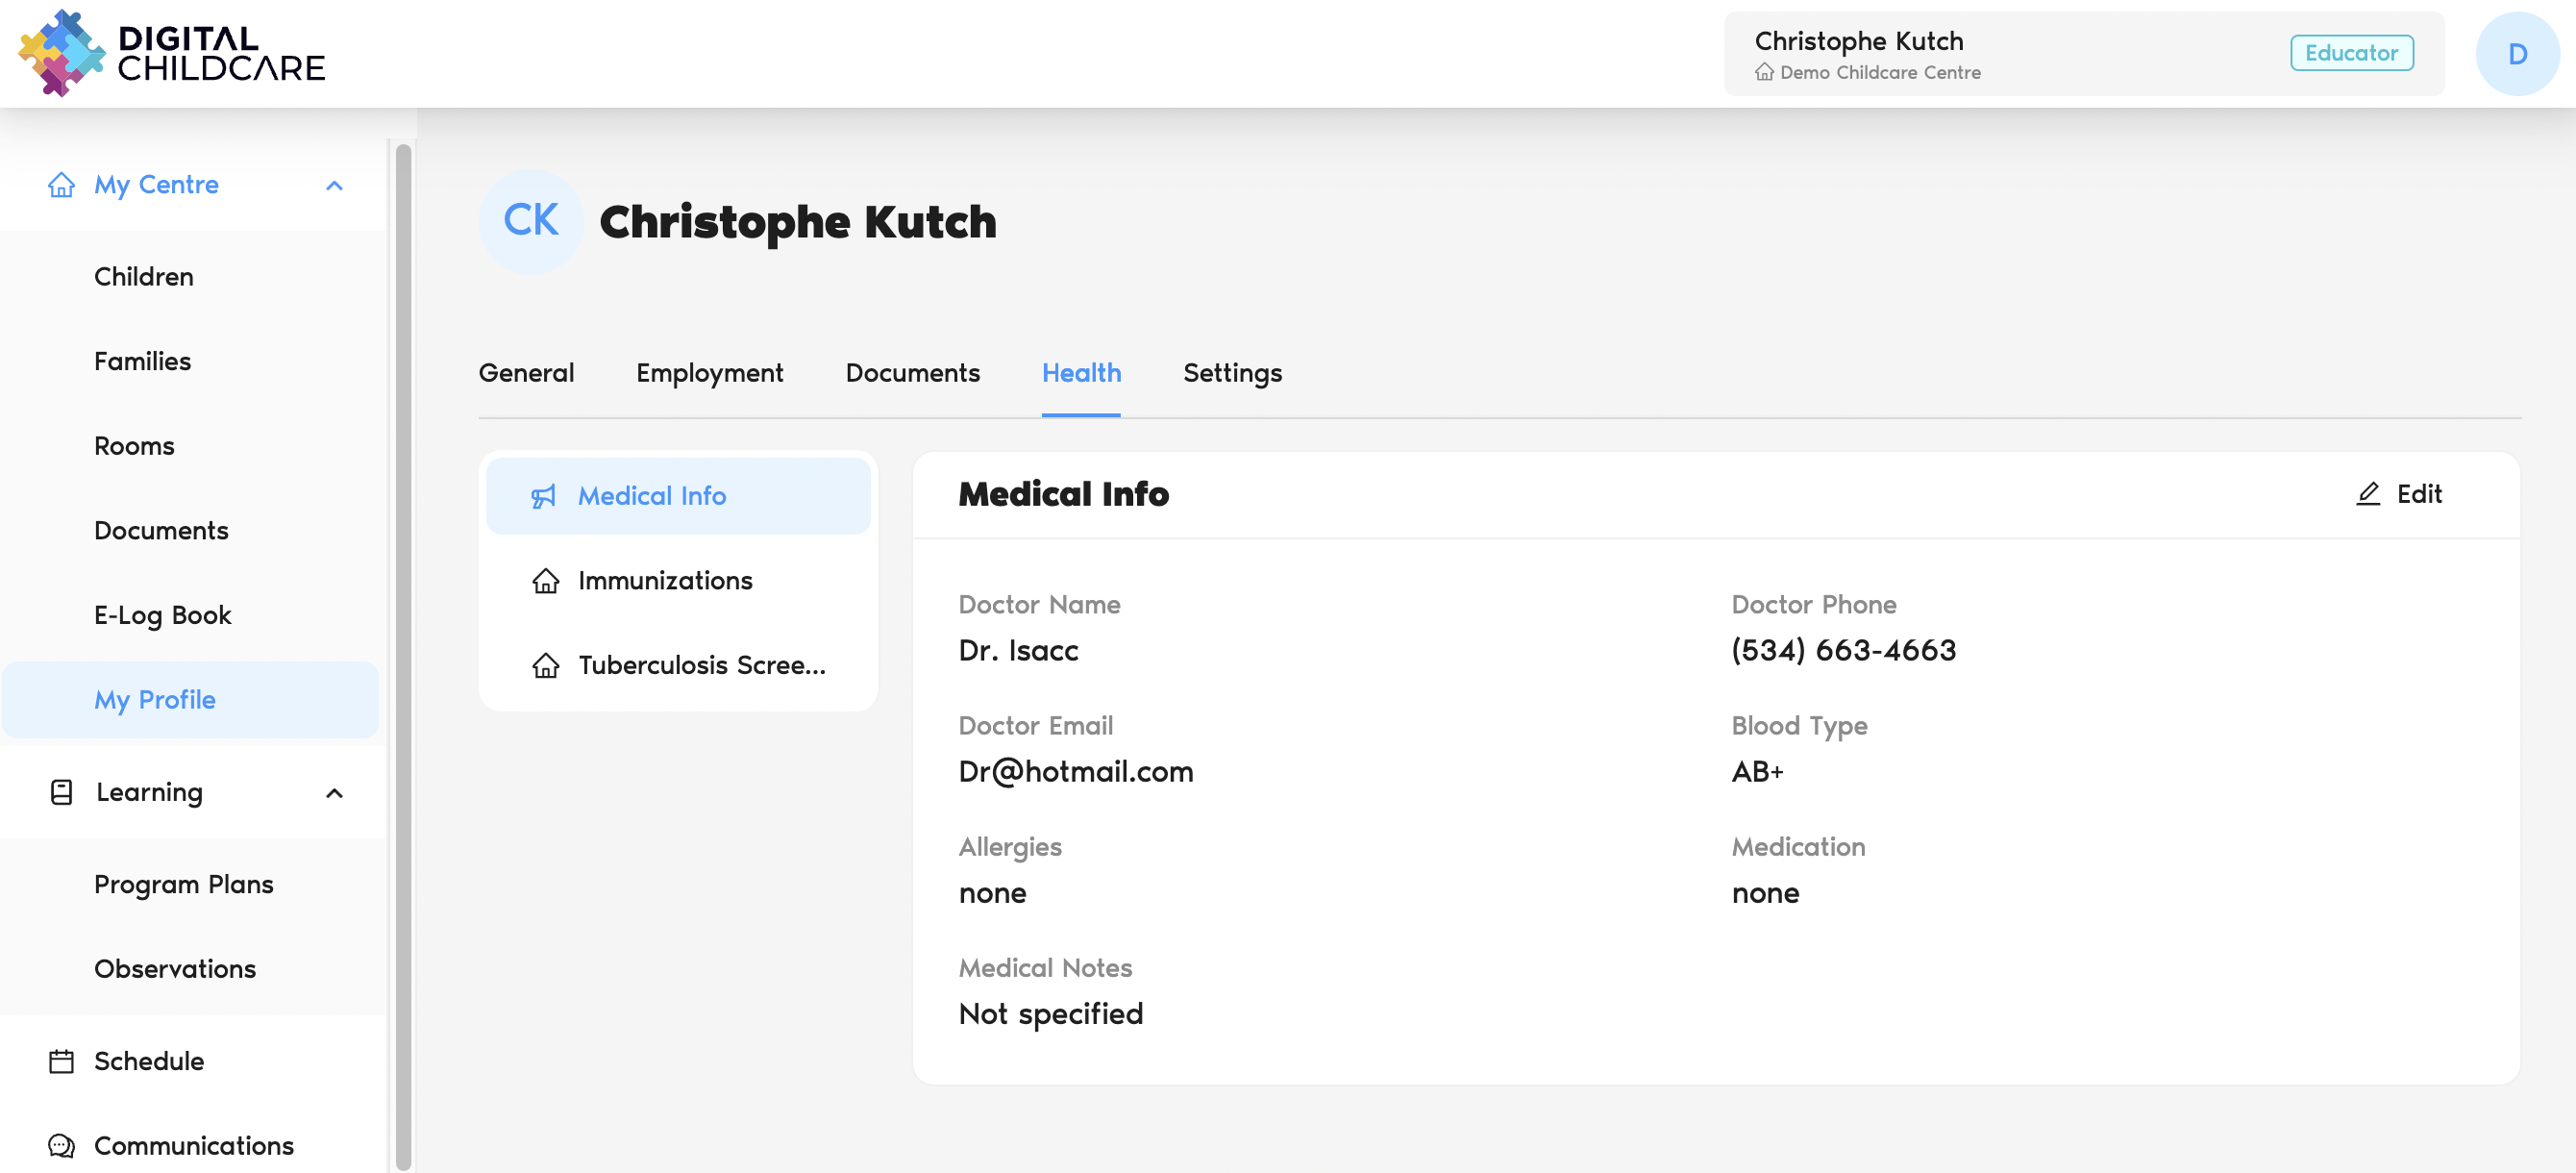Viewport: 2576px width, 1173px height.
Task: Open the E-Log Book page
Action: pyautogui.click(x=163, y=615)
